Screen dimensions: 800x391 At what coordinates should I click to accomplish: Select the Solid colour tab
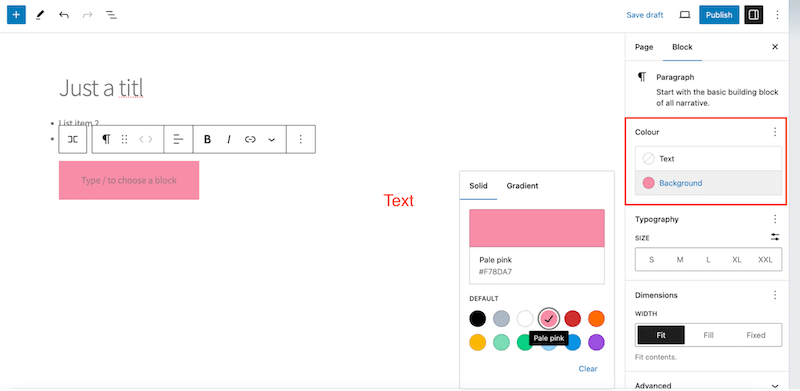[x=479, y=186]
